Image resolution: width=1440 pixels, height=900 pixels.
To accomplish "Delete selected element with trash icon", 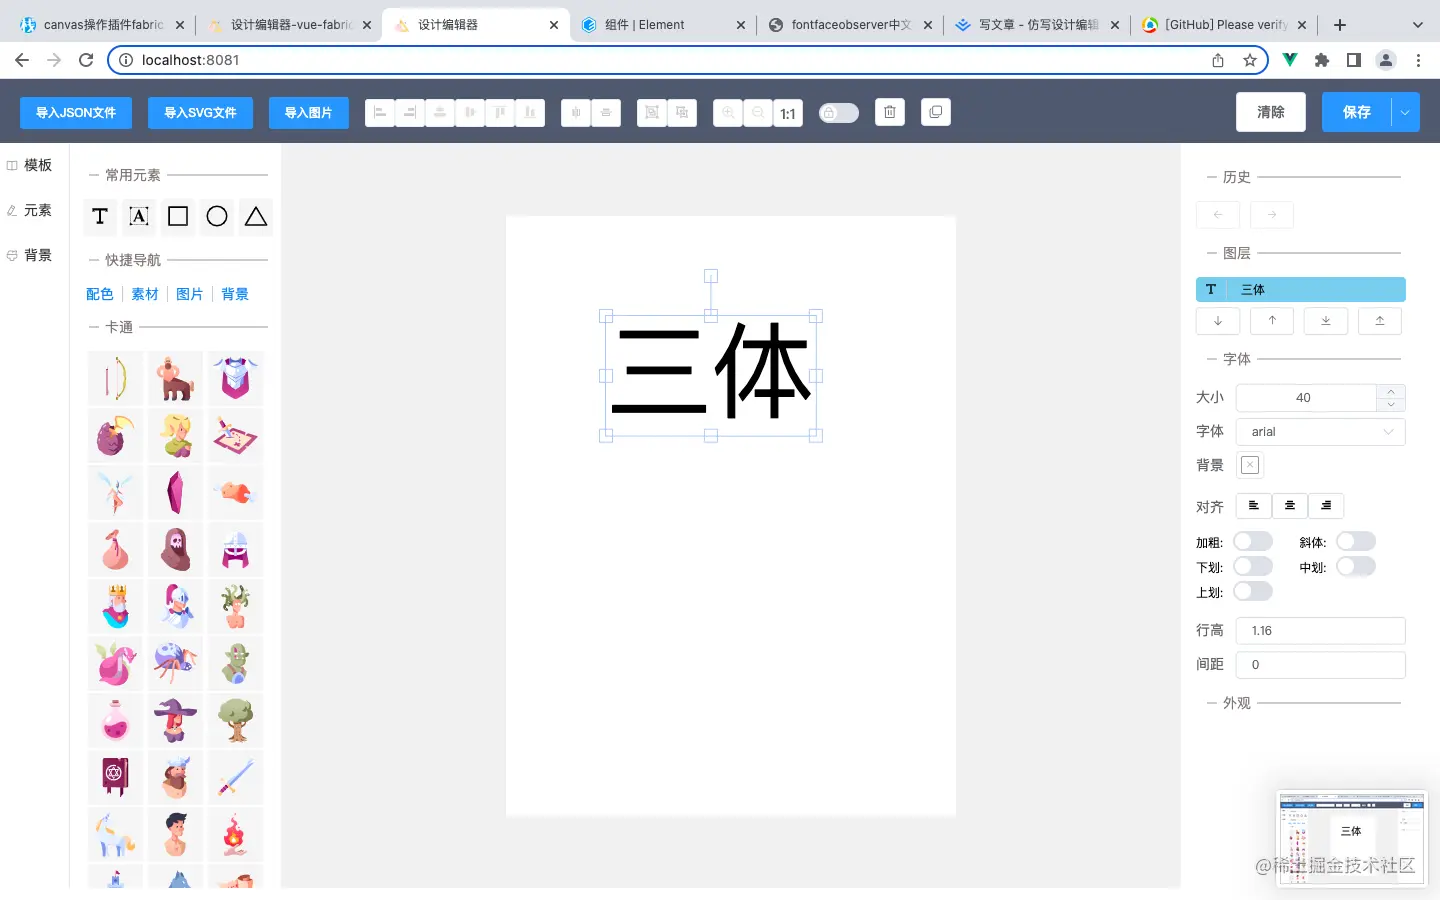I will pyautogui.click(x=890, y=112).
